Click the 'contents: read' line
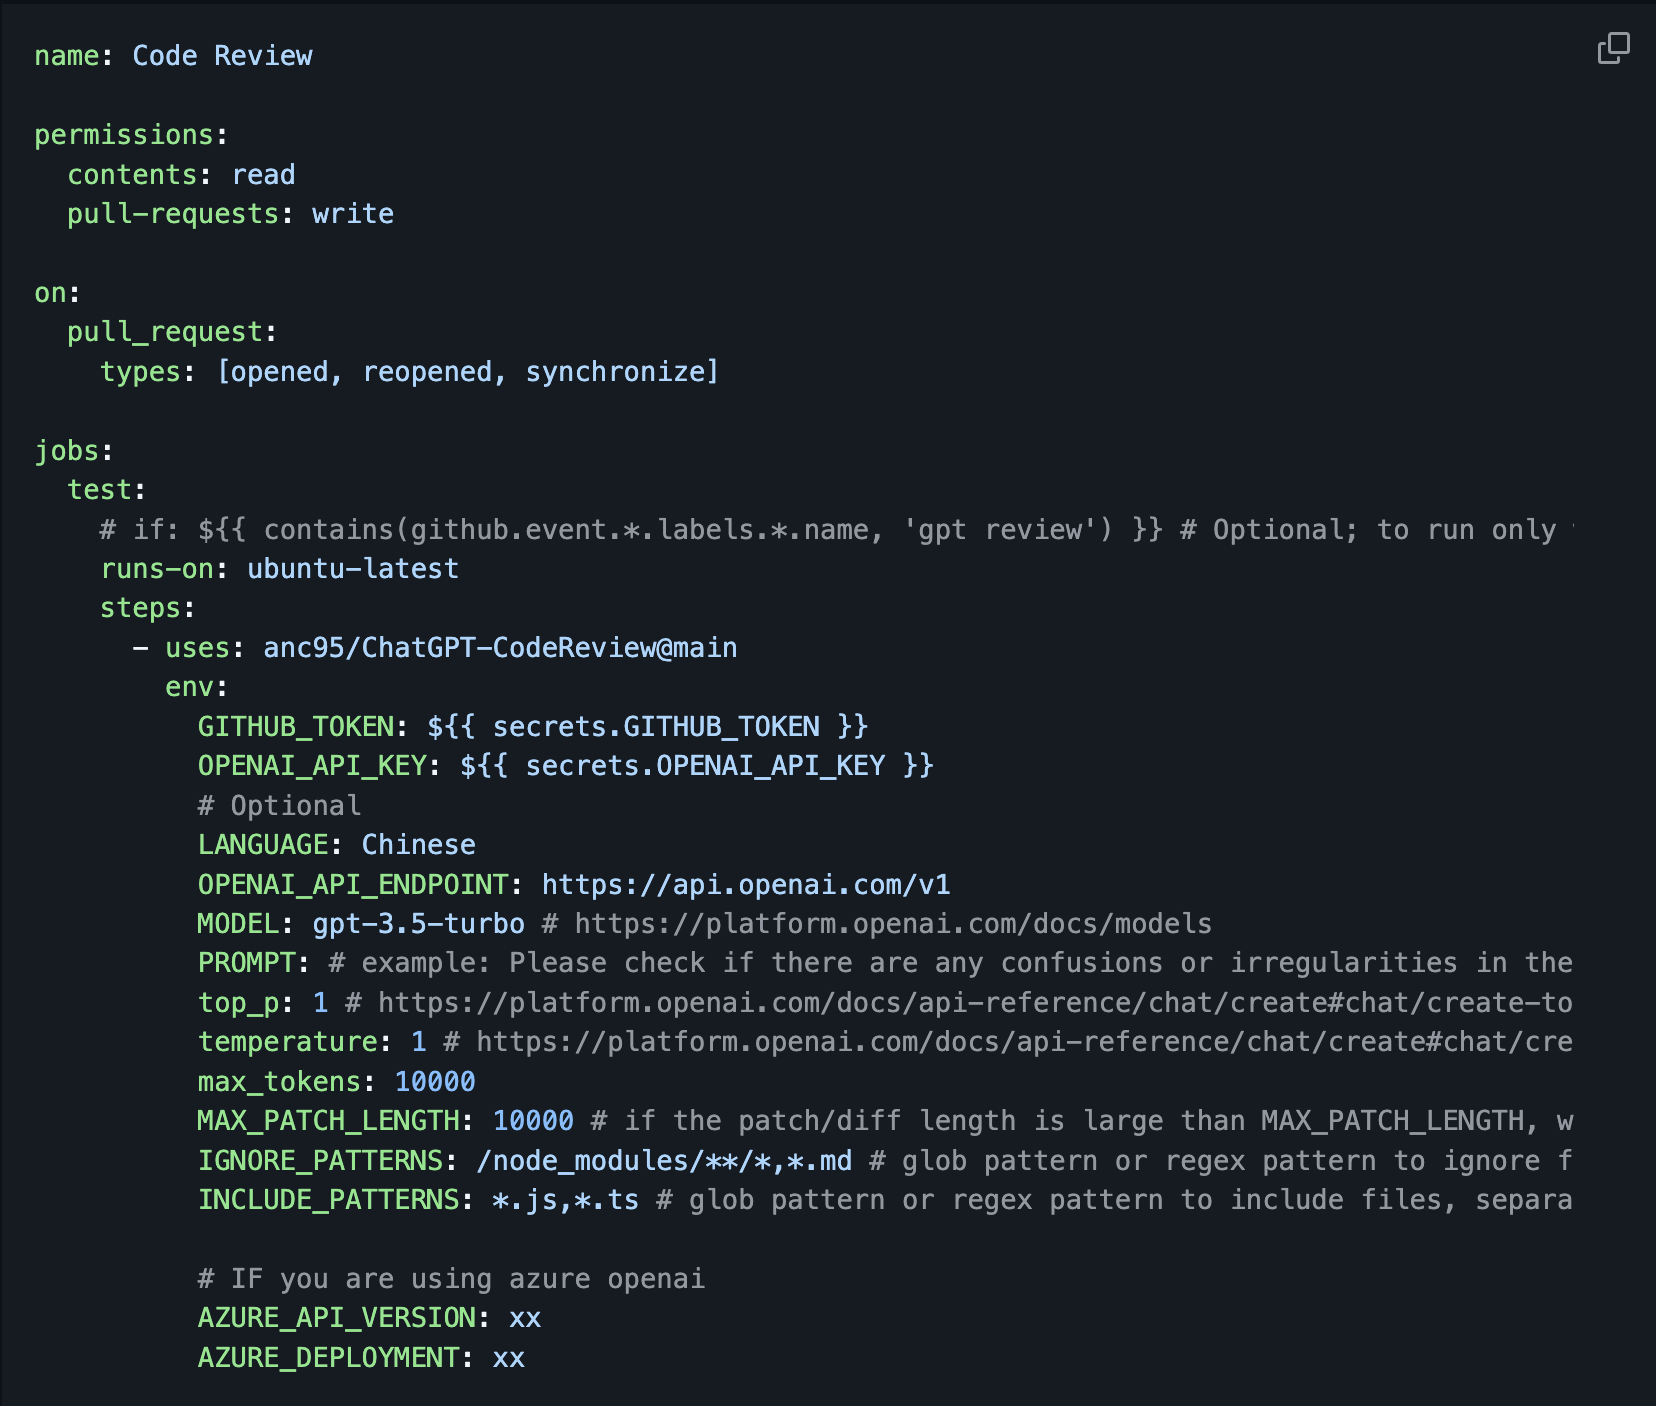Screen dimensions: 1656x1406 point(181,175)
